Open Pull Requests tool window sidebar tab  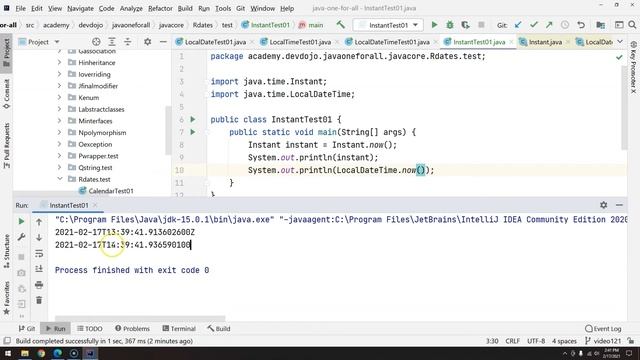tap(7, 146)
